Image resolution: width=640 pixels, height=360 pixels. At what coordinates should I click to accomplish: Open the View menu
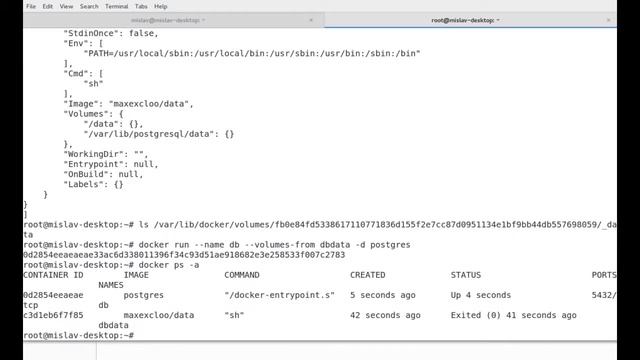click(66, 7)
